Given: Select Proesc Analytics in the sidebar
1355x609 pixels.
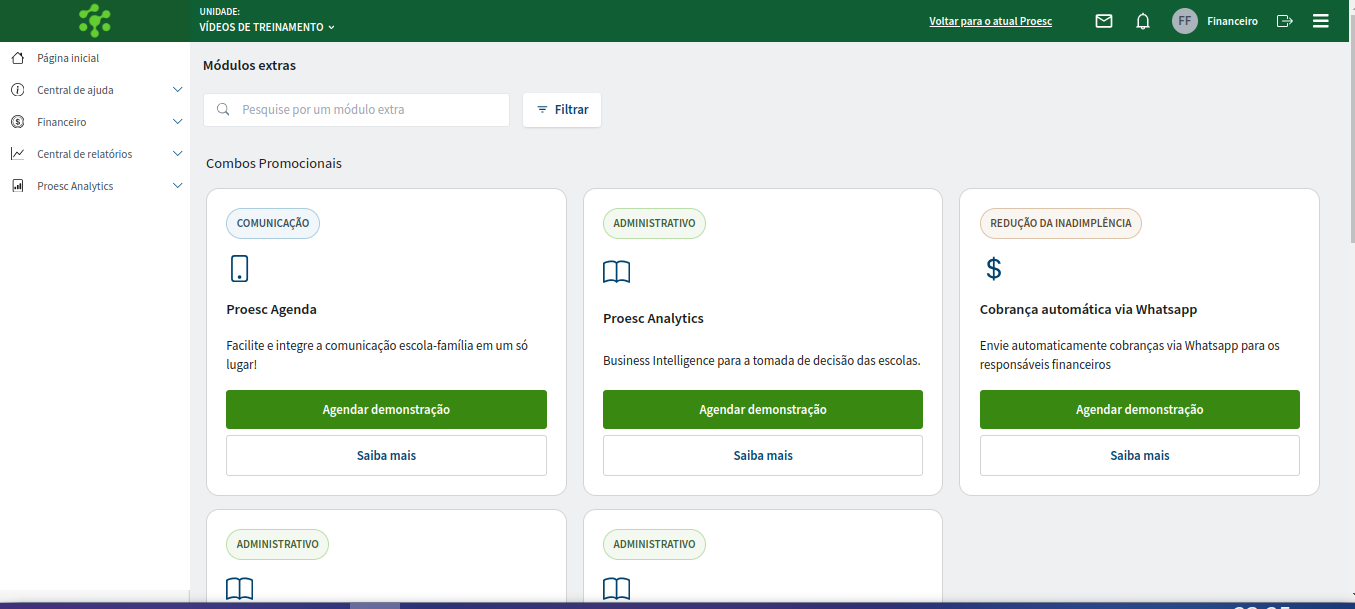Looking at the screenshot, I should (x=75, y=186).
